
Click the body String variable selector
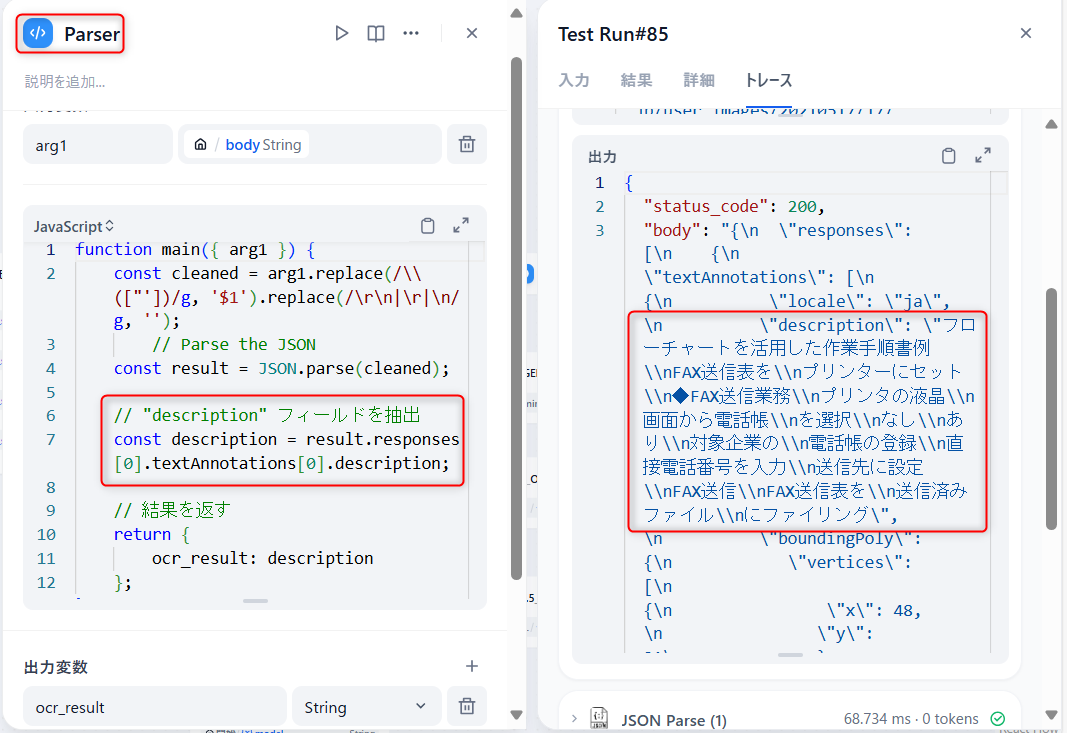[310, 144]
